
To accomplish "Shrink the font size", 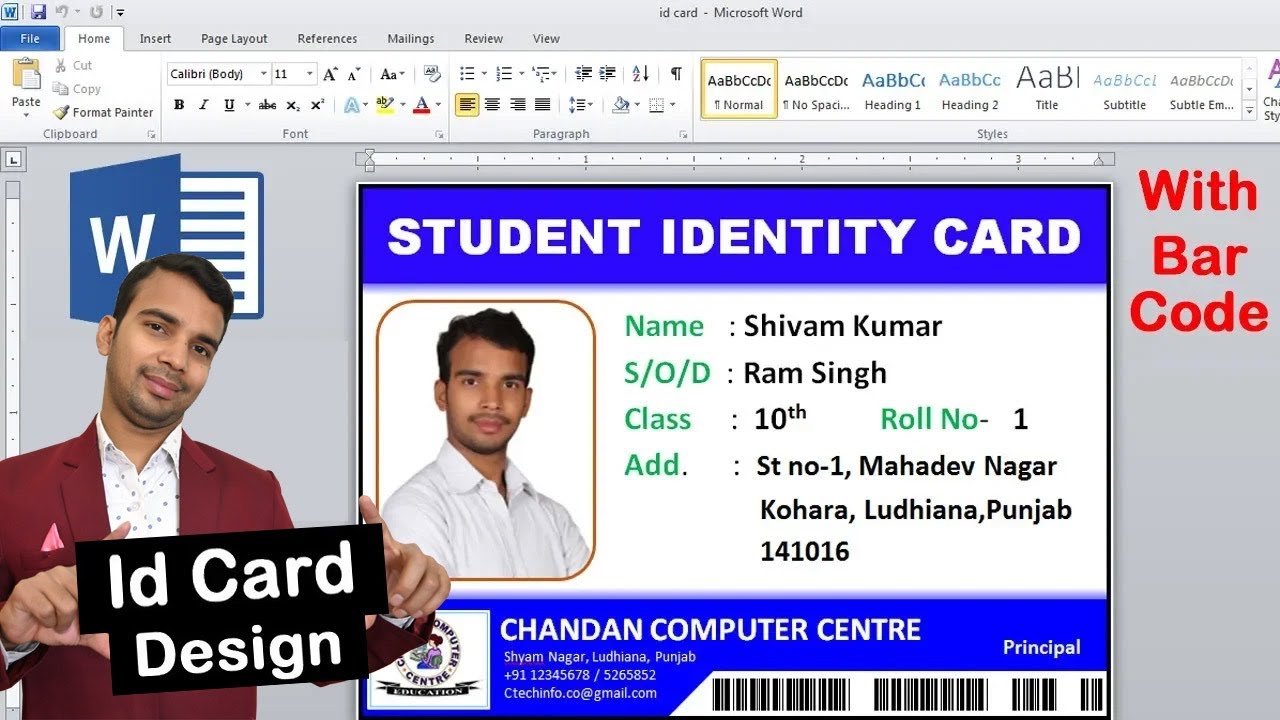I will pyautogui.click(x=354, y=74).
